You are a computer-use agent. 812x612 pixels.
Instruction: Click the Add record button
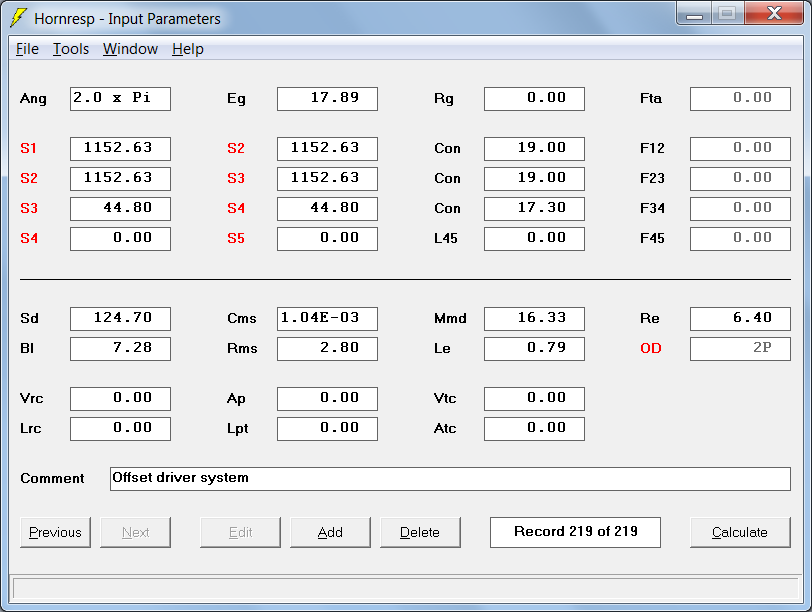[x=330, y=532]
